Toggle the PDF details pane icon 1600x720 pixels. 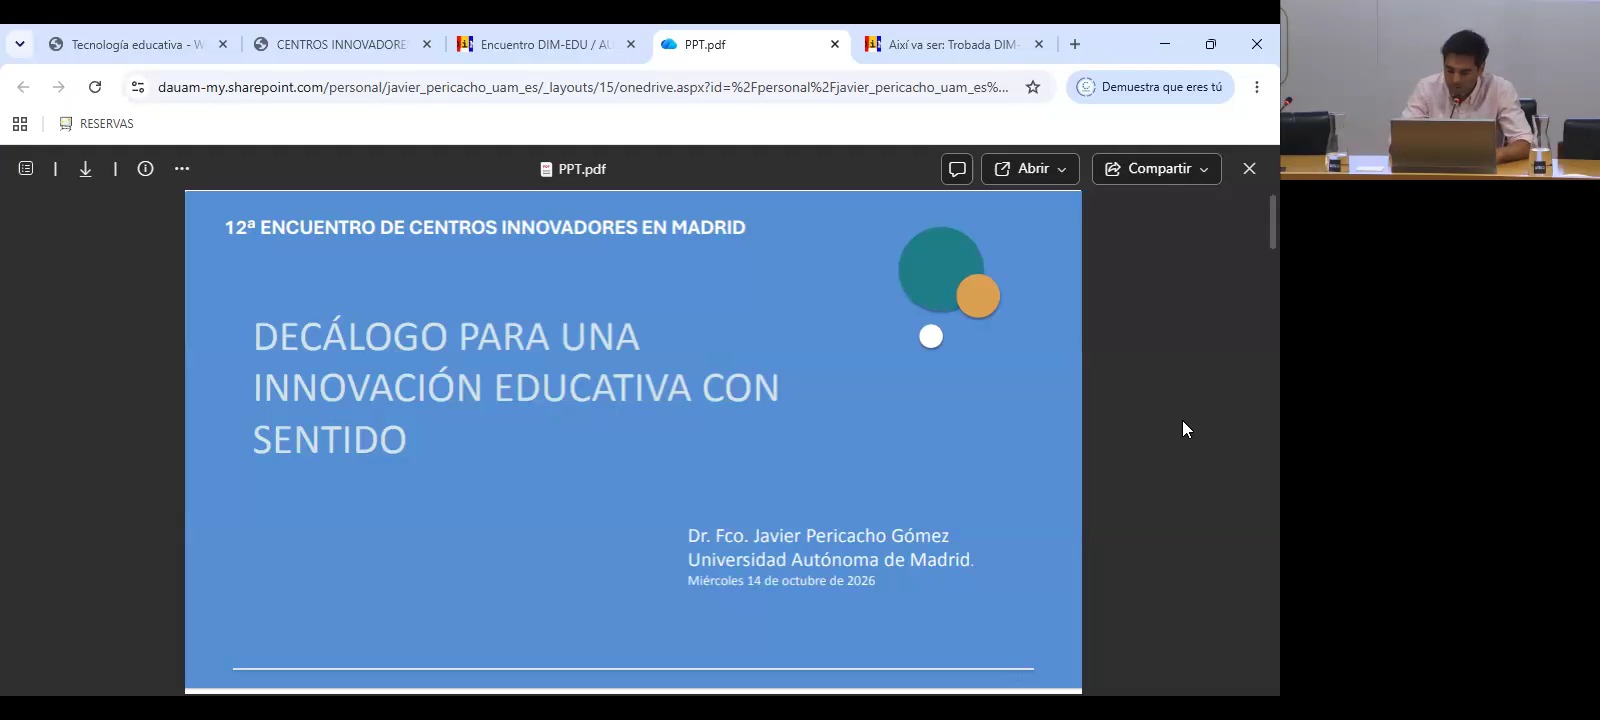(26, 169)
